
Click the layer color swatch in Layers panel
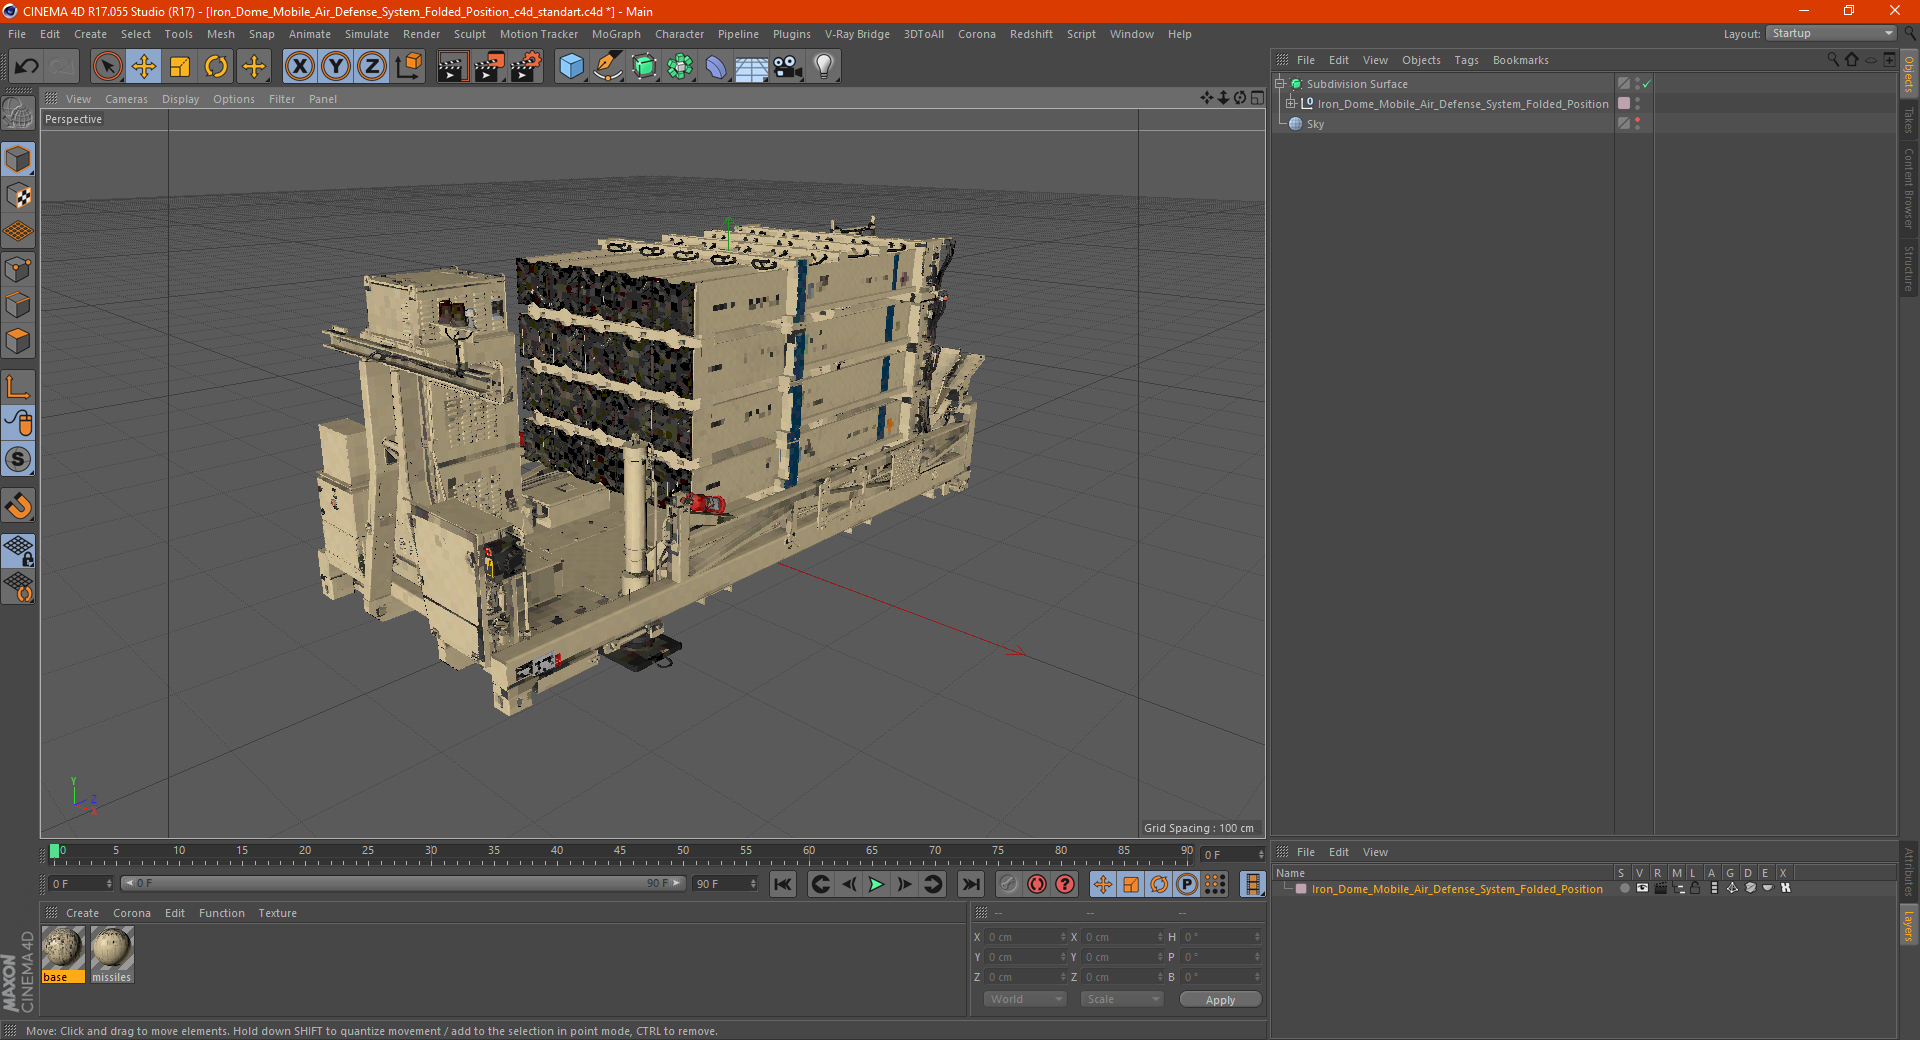tap(1301, 889)
